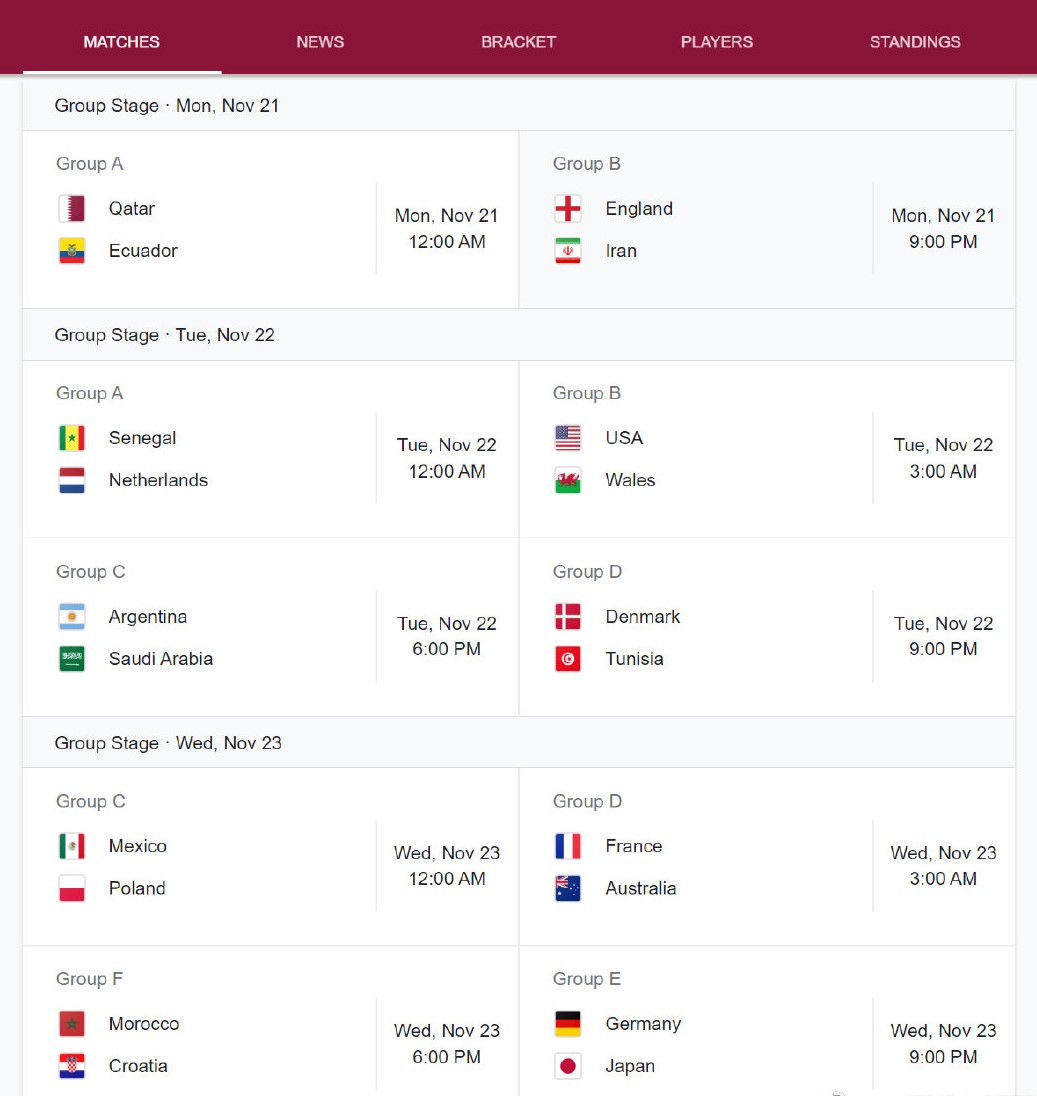Click the Tunisia flag icon
The width and height of the screenshot is (1037, 1096).
(x=568, y=659)
